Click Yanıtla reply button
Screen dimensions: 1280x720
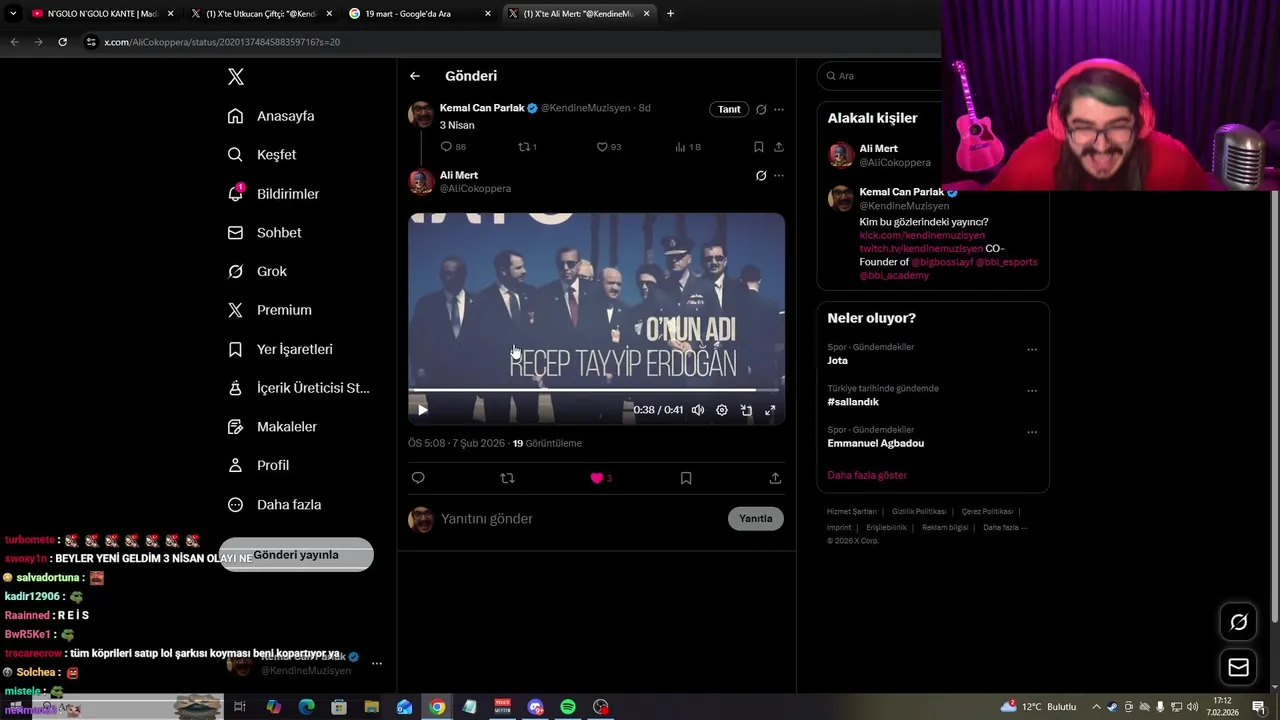(x=756, y=519)
